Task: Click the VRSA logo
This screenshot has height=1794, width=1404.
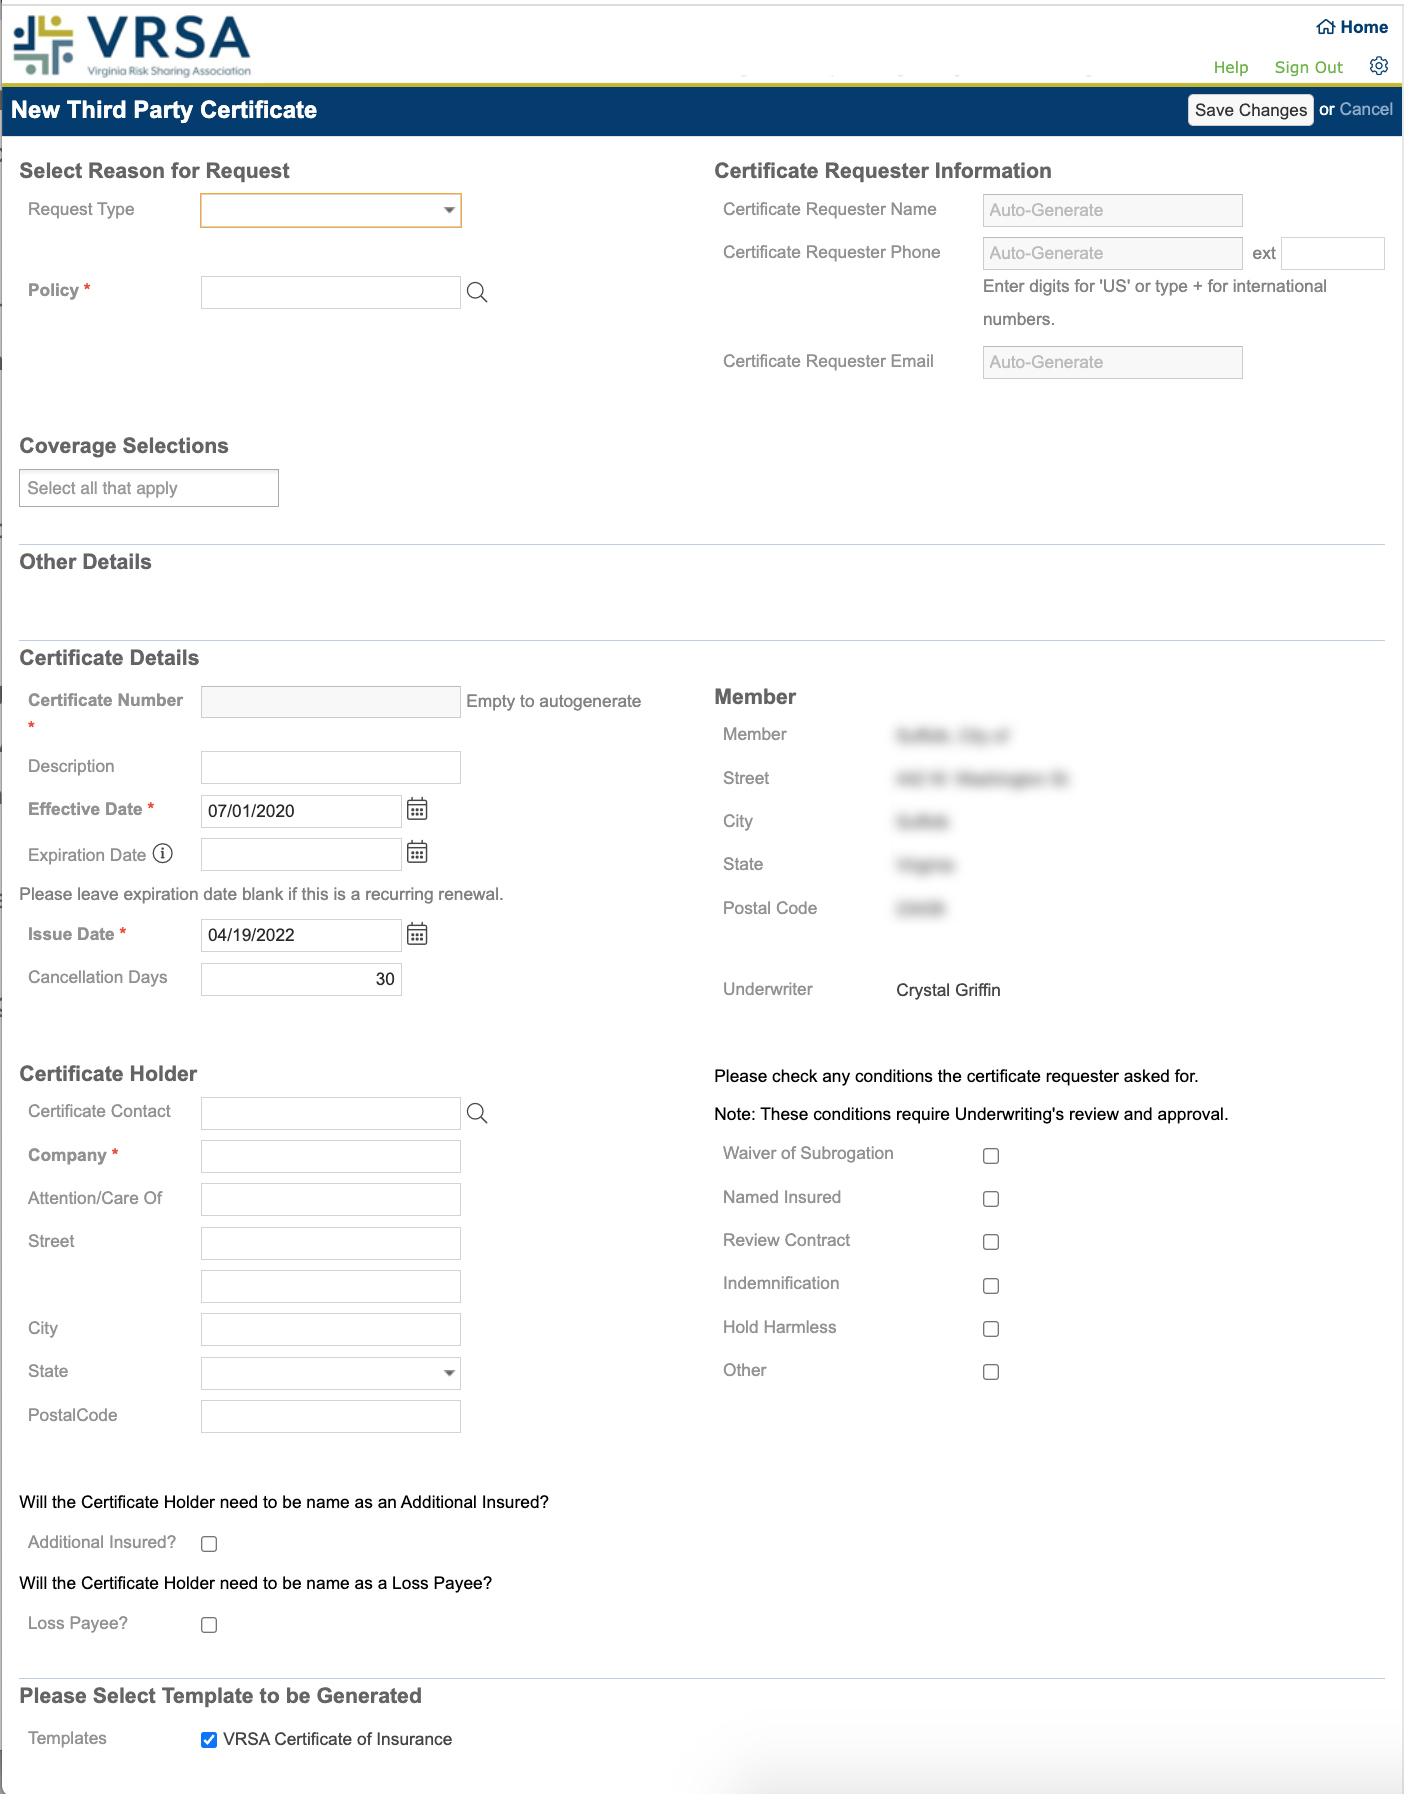Action: pyautogui.click(x=132, y=44)
